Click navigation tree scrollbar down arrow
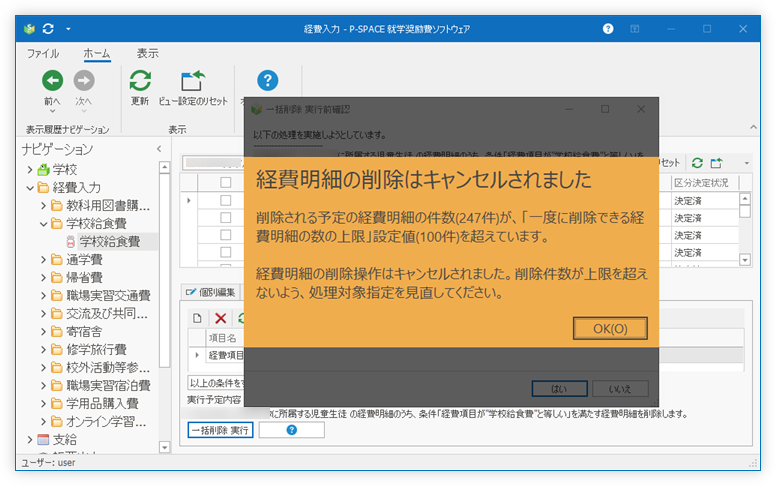This screenshot has height=486, width=776. (x=165, y=447)
